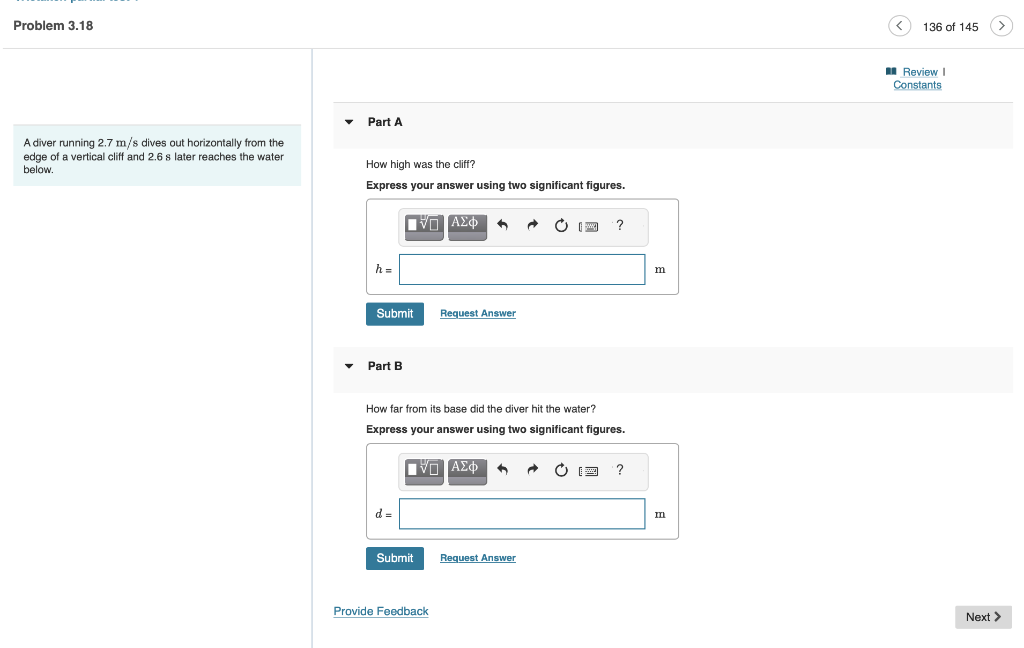Show keyboard shortcuts for Part B
Screen dimensions: 1024x648
(588, 471)
